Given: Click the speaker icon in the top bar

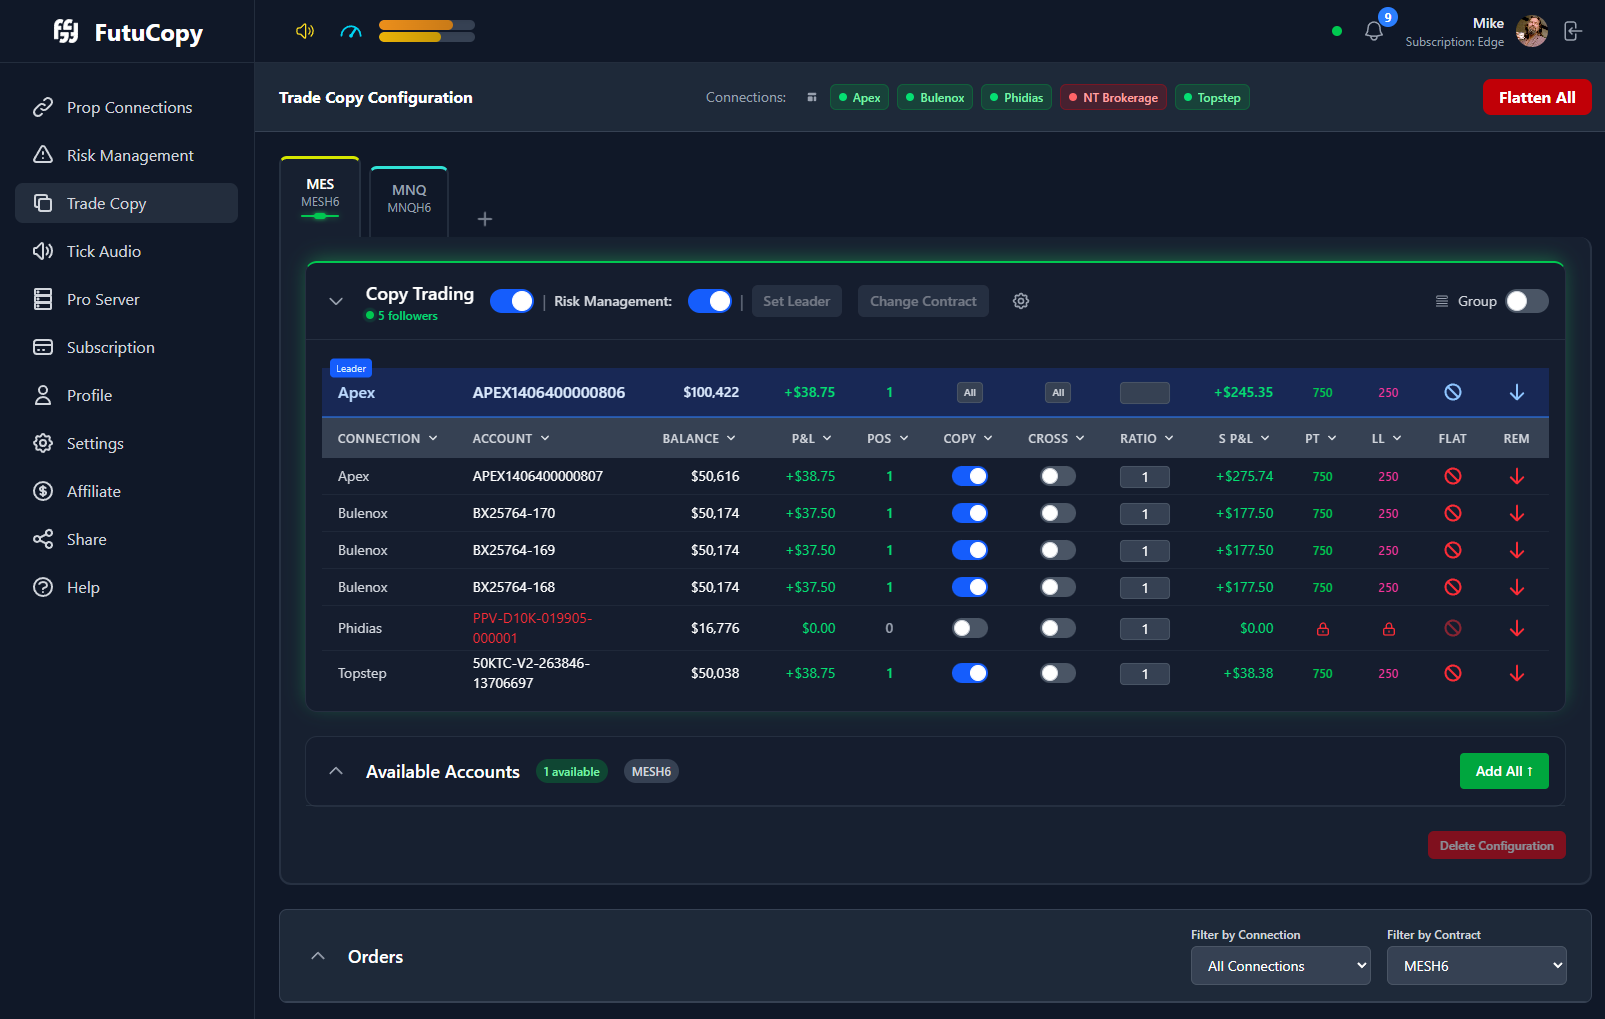Looking at the screenshot, I should pyautogui.click(x=303, y=31).
